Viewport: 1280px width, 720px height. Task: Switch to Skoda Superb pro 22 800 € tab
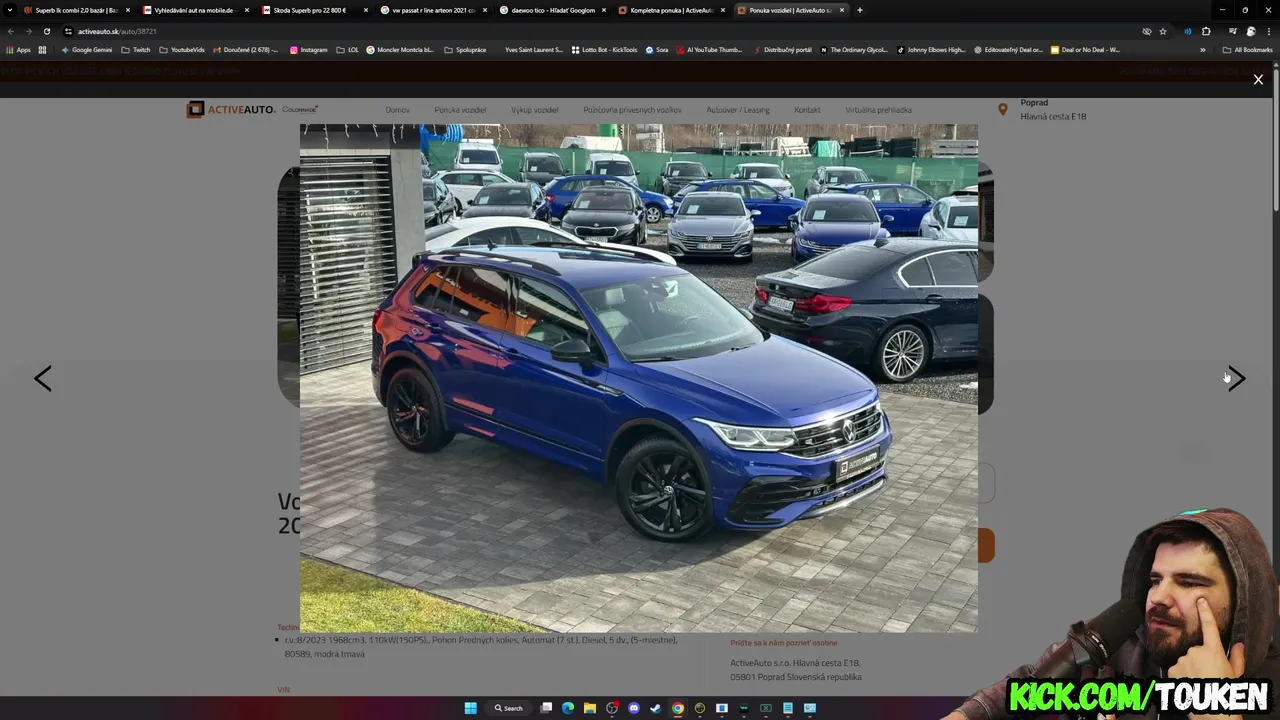coord(314,10)
